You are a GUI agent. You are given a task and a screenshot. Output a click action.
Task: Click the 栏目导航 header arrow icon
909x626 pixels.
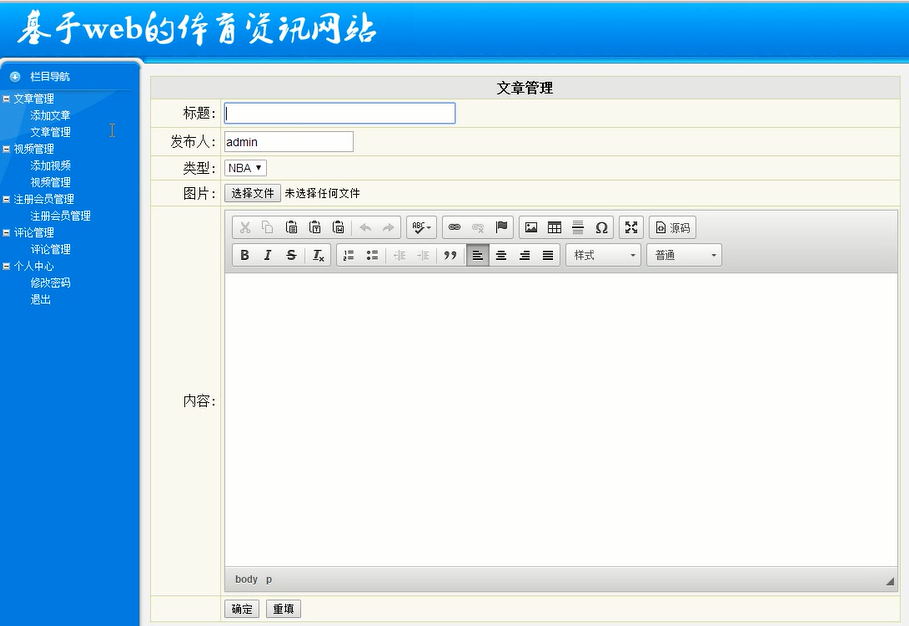pyautogui.click(x=15, y=77)
